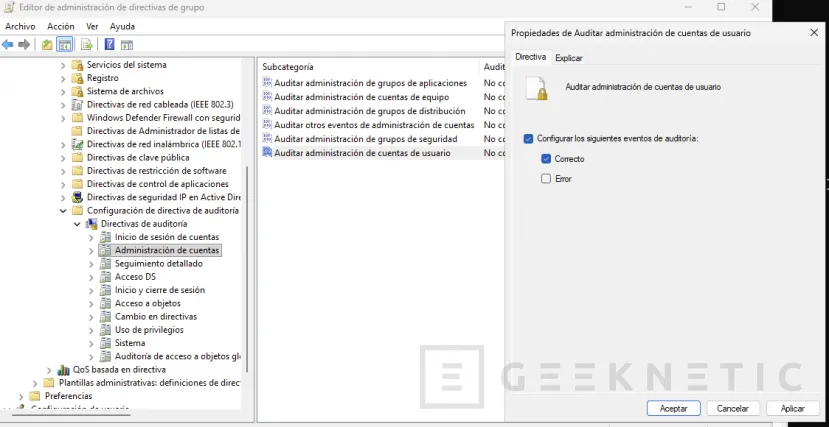Screen dimensions: 829x427
Task: Close the Propiedades dialog with X
Action: click(x=814, y=33)
